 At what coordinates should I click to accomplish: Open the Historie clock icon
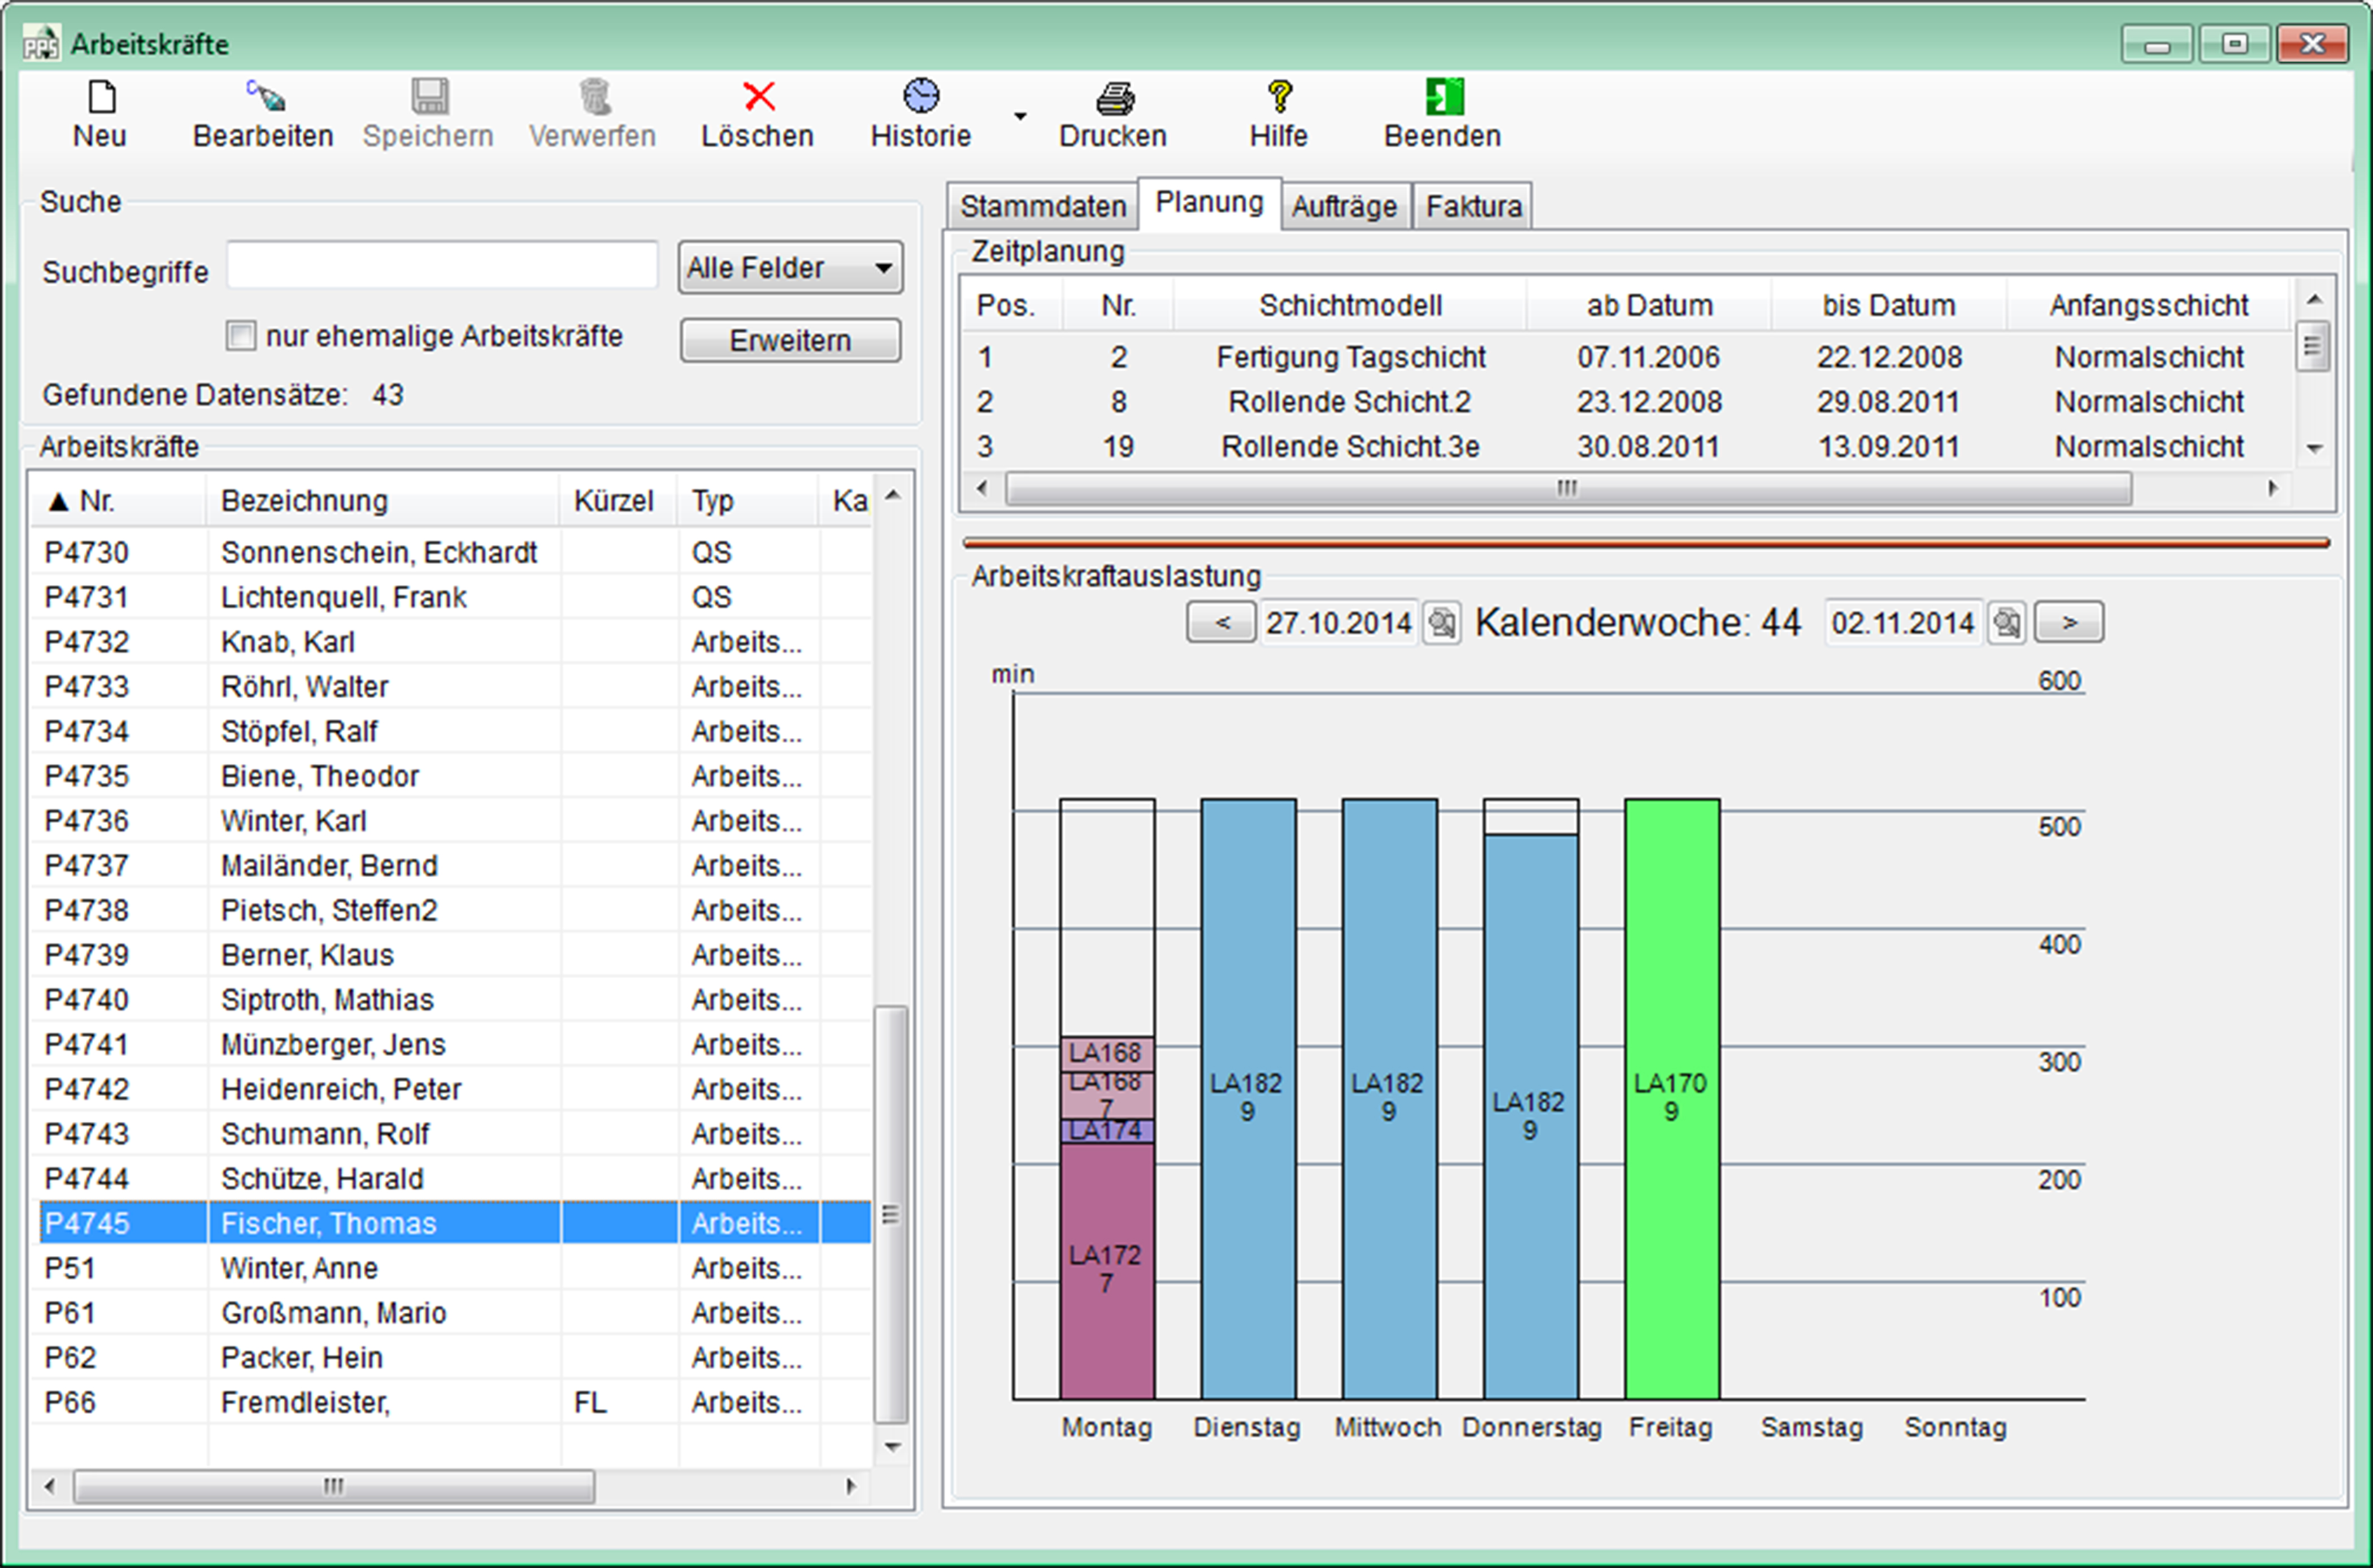pyautogui.click(x=921, y=97)
